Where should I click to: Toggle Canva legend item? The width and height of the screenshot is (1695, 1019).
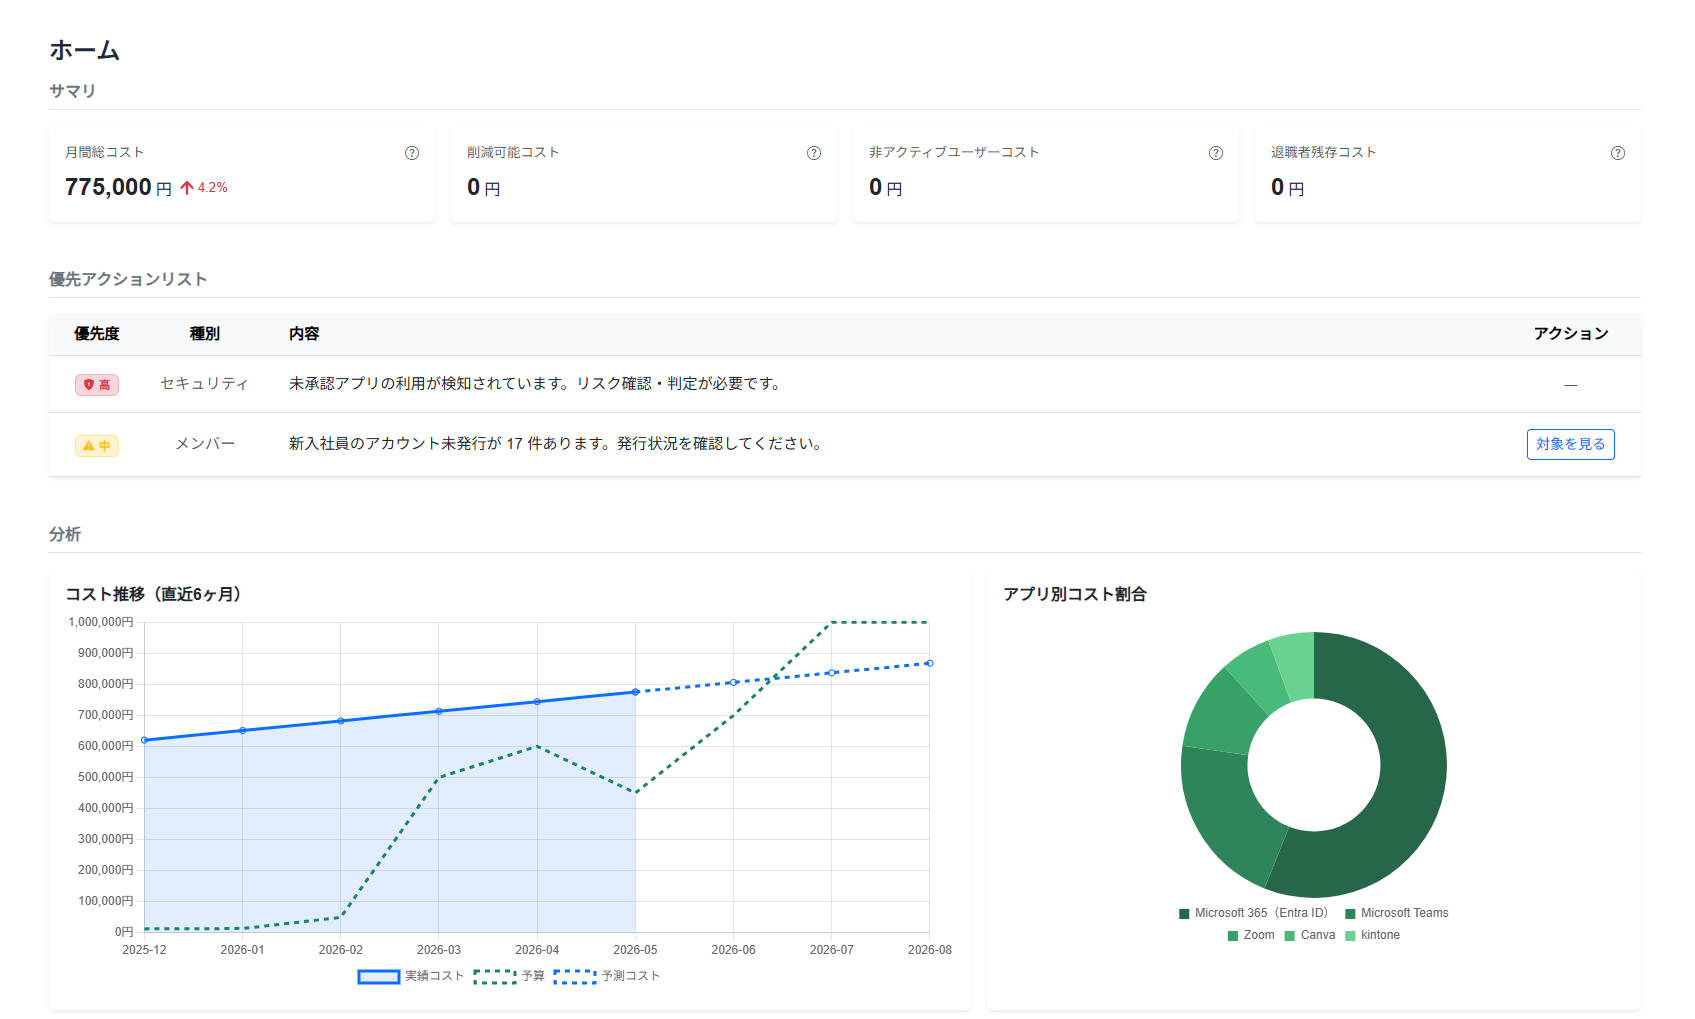[1310, 935]
